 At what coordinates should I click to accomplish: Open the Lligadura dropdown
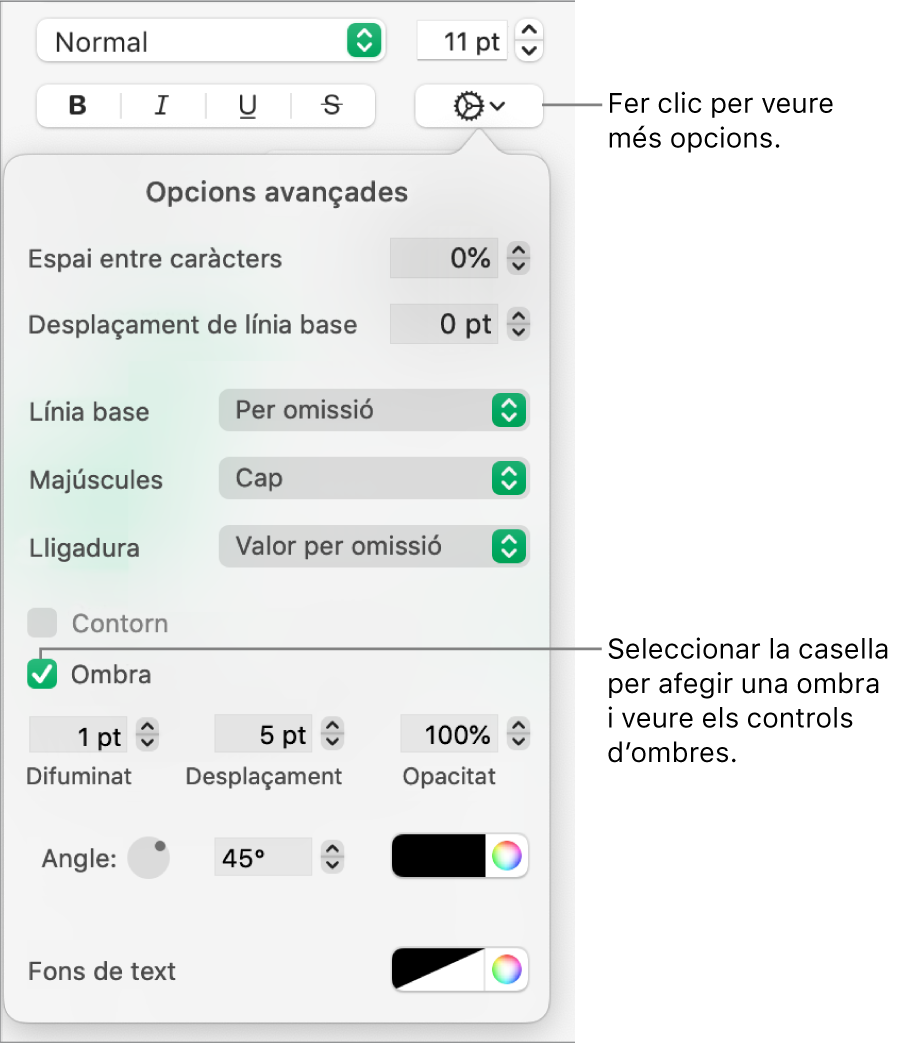[374, 546]
